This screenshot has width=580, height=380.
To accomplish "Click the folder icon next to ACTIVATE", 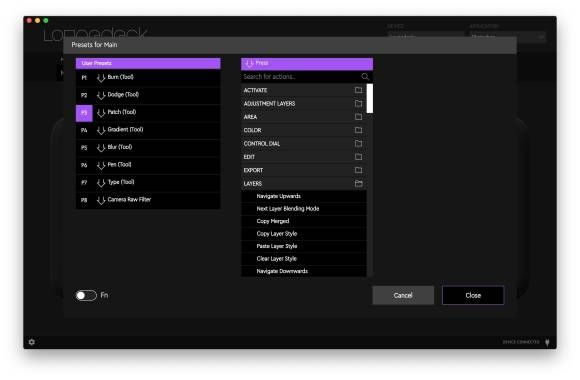I will (358, 90).
